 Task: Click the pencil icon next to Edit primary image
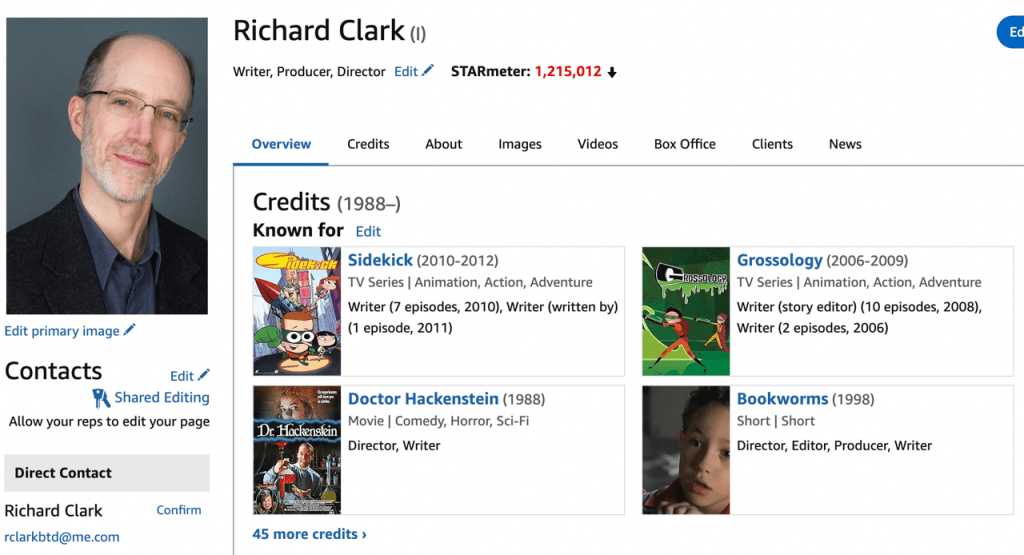point(130,331)
